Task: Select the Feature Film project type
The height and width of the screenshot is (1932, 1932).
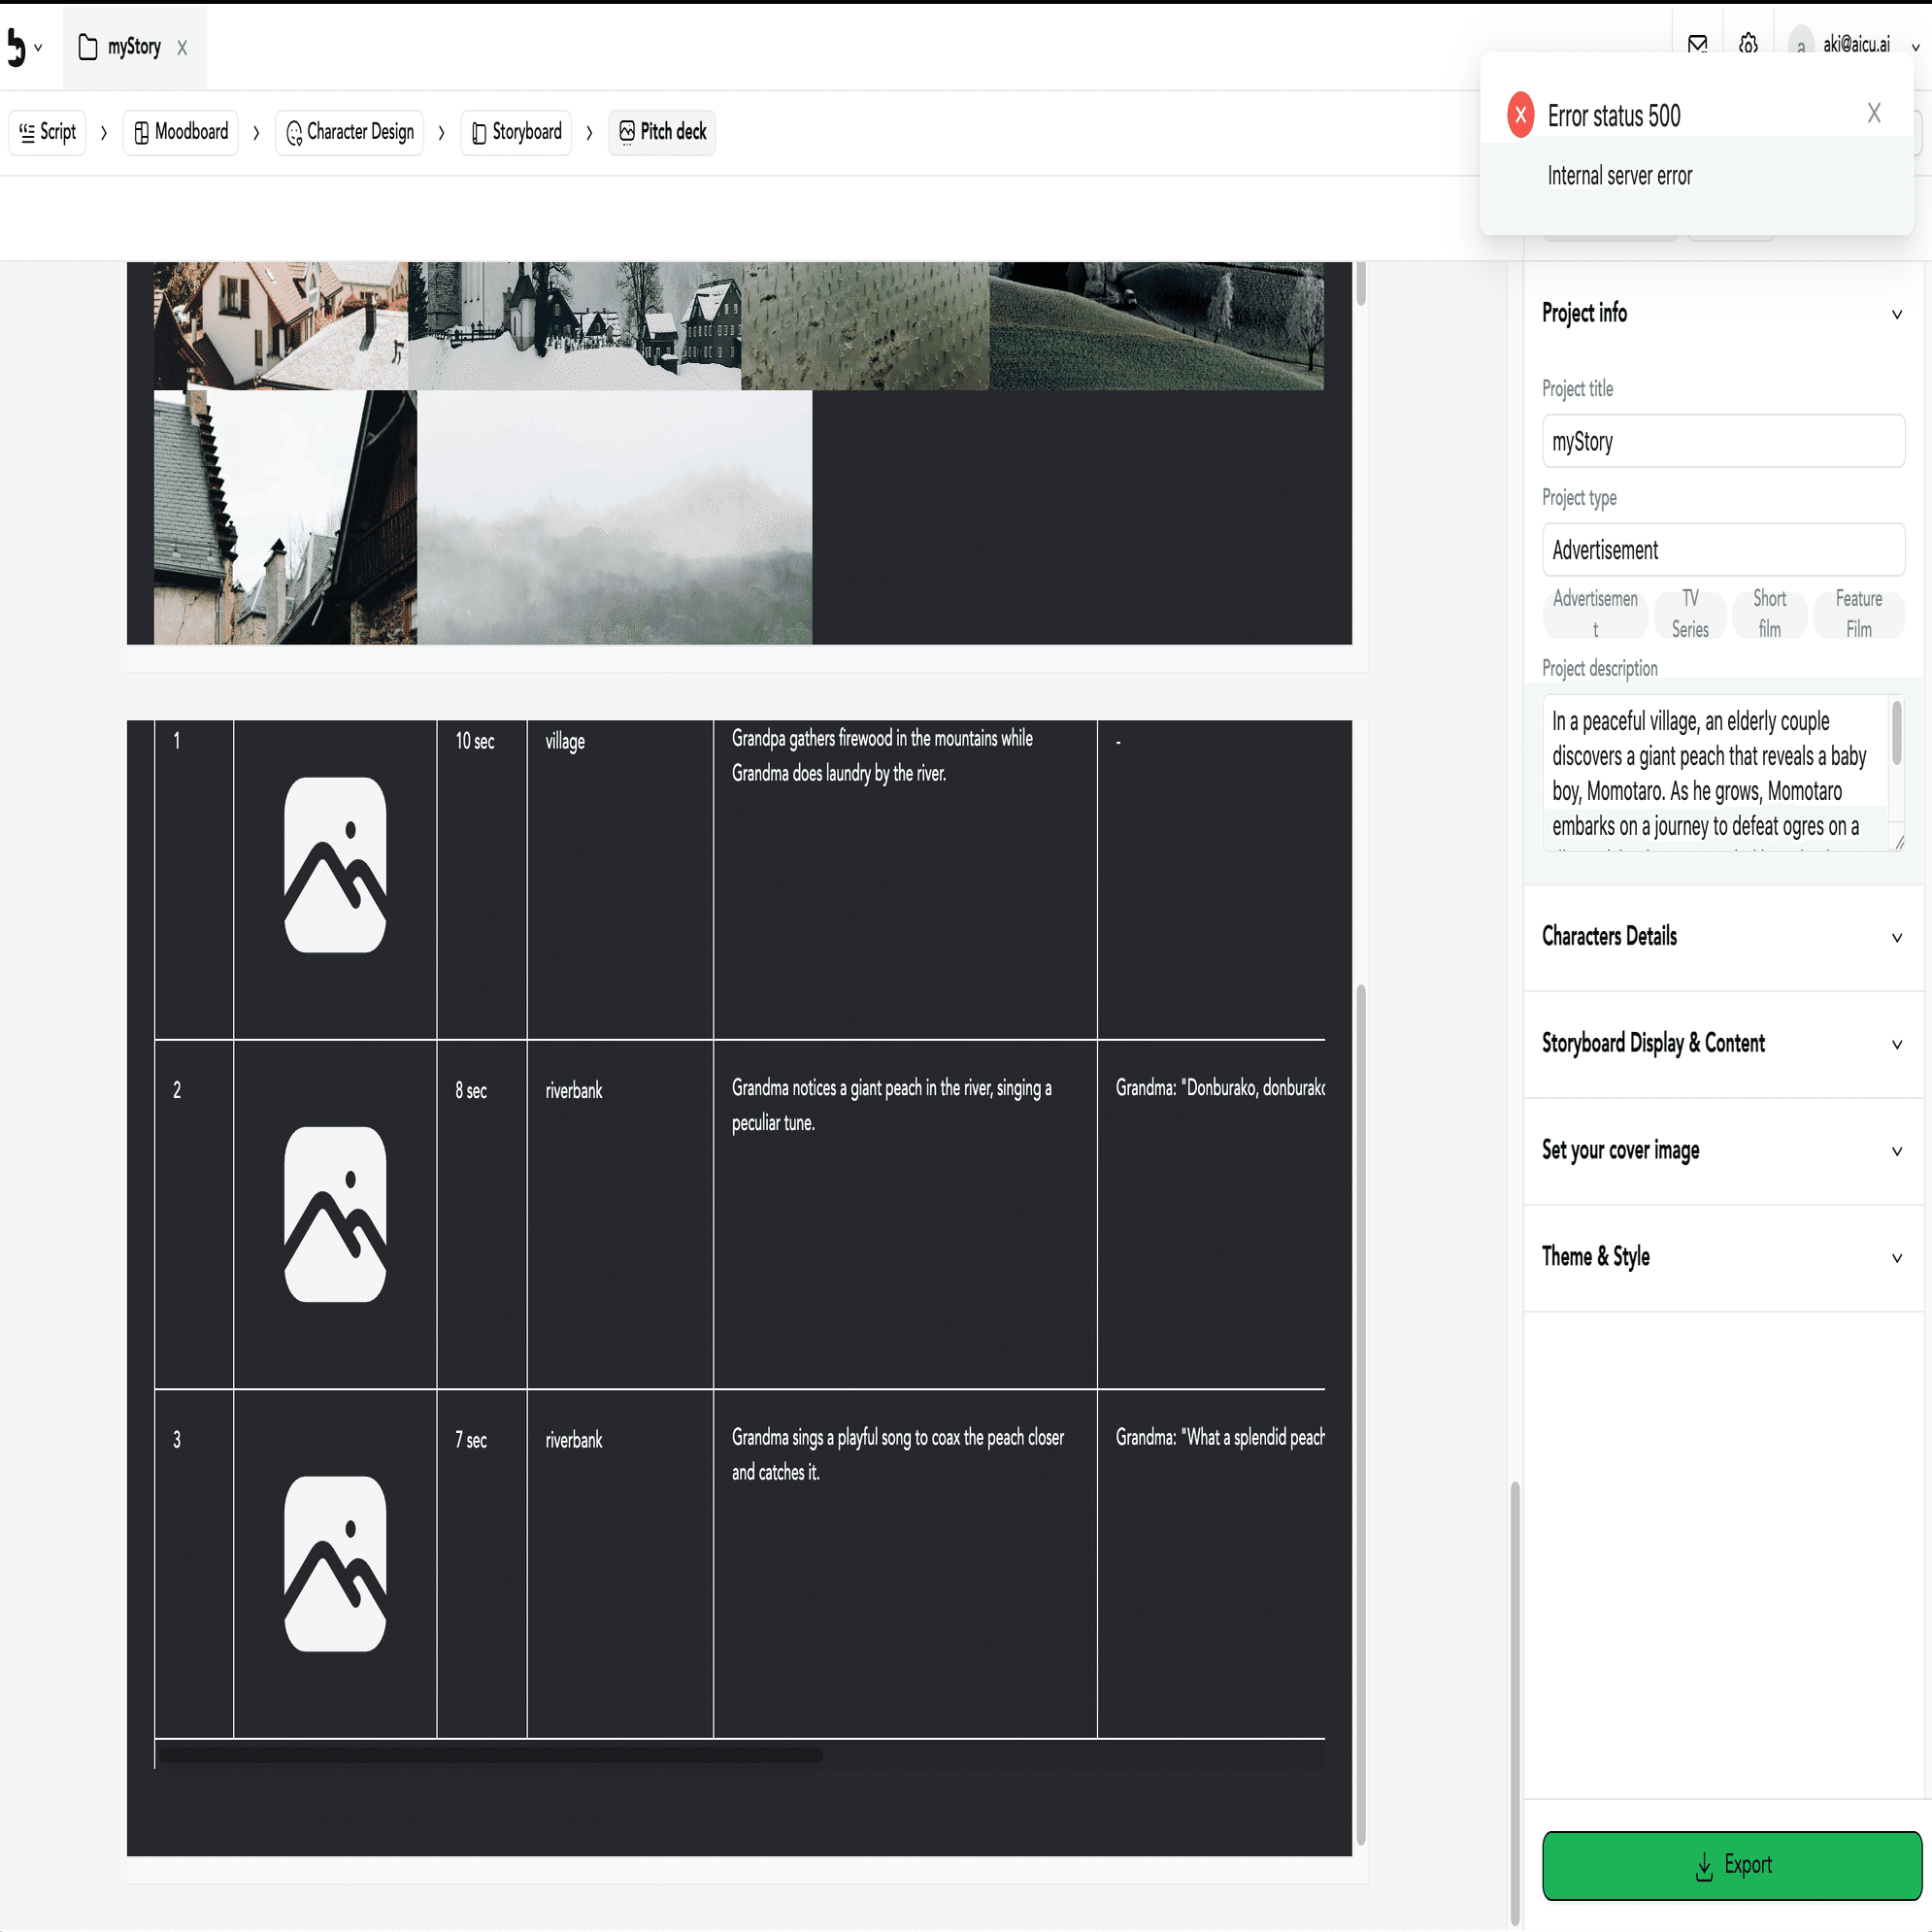Action: 1858,614
